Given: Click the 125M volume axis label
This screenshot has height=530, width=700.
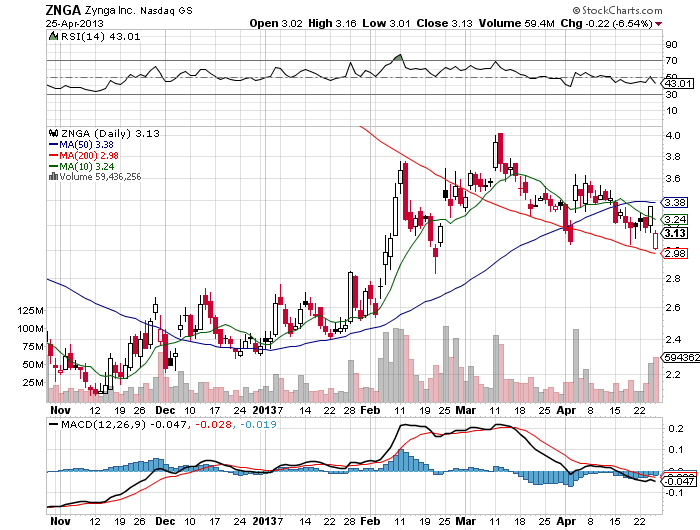Looking at the screenshot, I should click(30, 310).
